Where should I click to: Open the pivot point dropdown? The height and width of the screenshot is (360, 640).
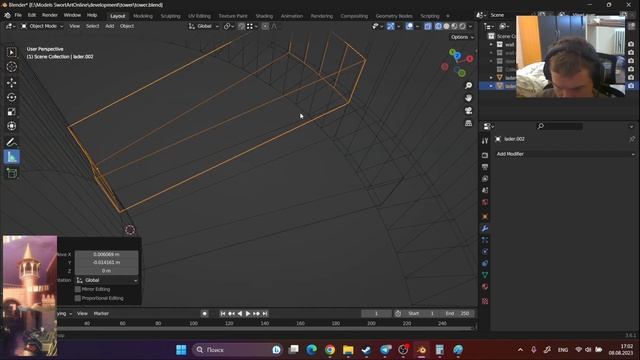click(x=229, y=26)
